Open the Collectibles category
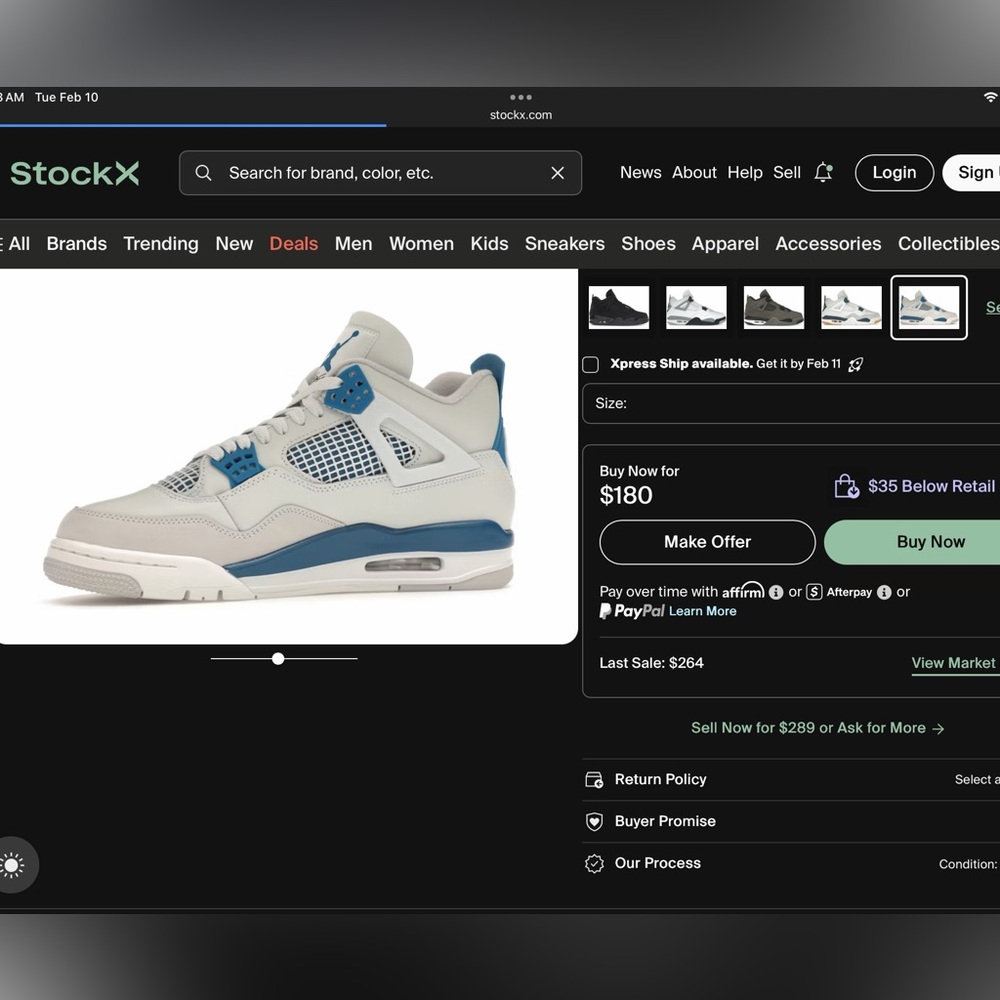 coord(948,244)
